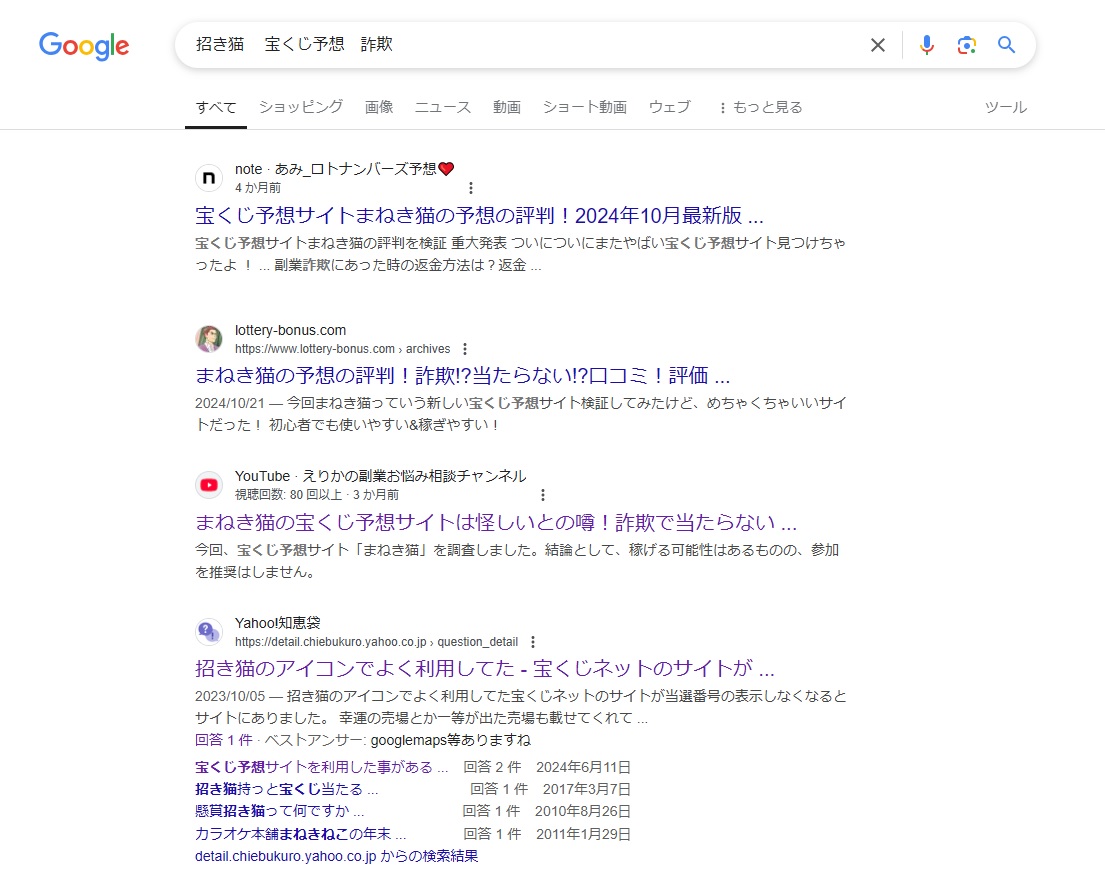
Task: Click the note source name あみ_ロトナンバーズ予想
Action: tap(364, 169)
